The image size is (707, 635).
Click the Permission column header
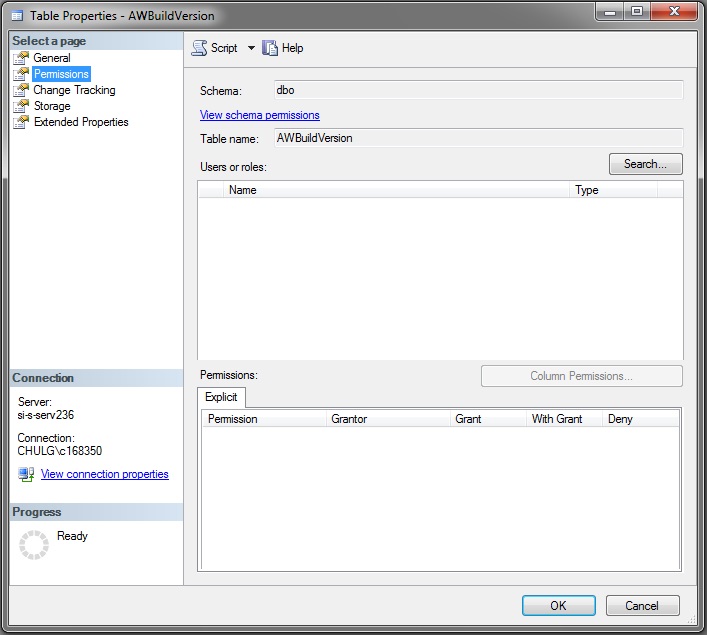tap(264, 419)
